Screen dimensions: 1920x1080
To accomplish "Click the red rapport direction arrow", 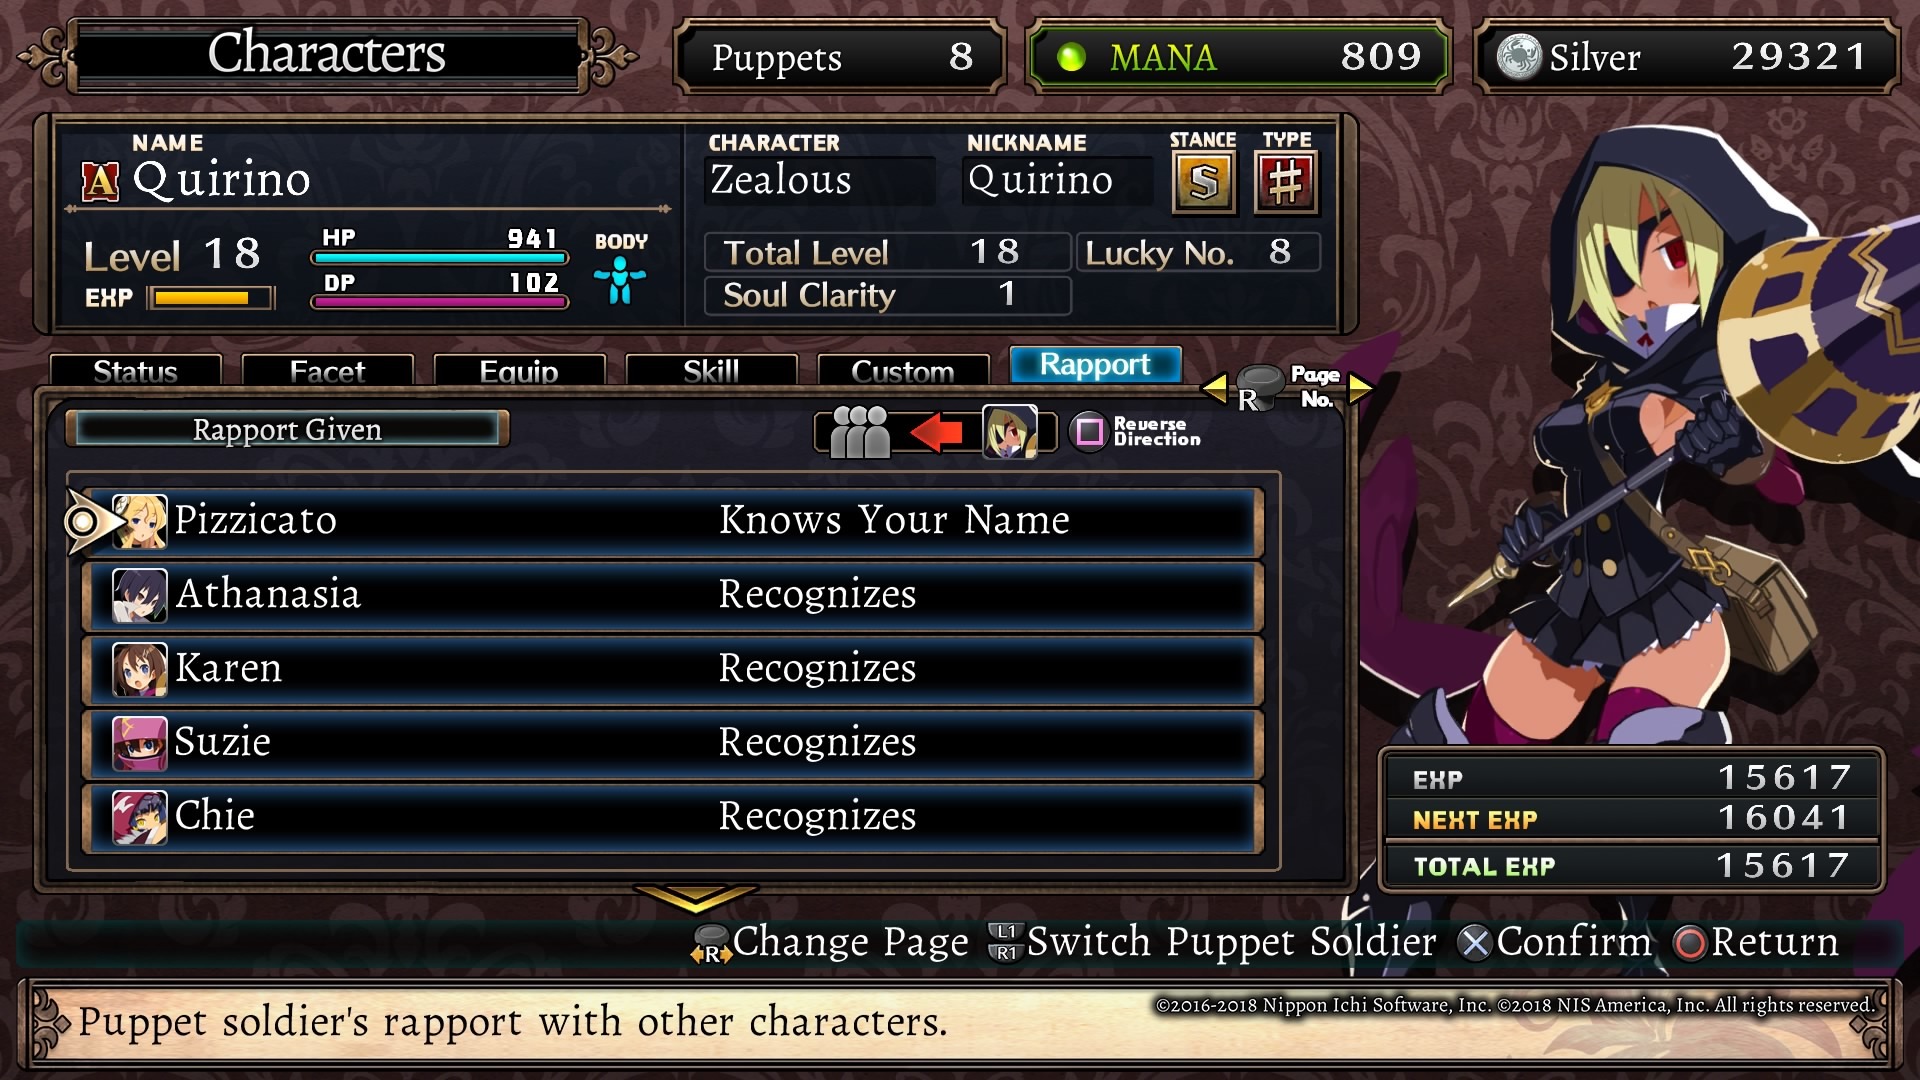I will pyautogui.click(x=936, y=432).
